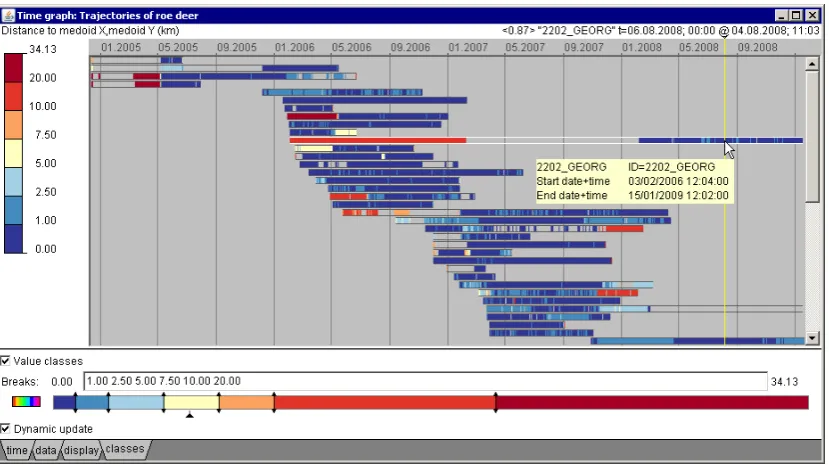Click the Java icon in title bar
Viewport: 829px width, 466px height.
click(x=8, y=15)
